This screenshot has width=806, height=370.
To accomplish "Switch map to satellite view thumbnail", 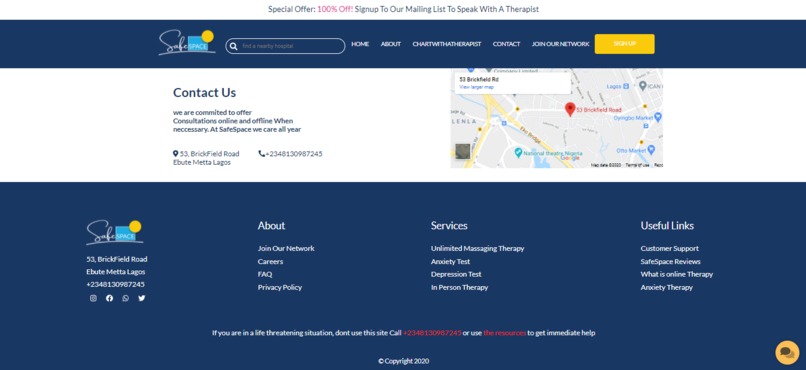I will tap(463, 152).
